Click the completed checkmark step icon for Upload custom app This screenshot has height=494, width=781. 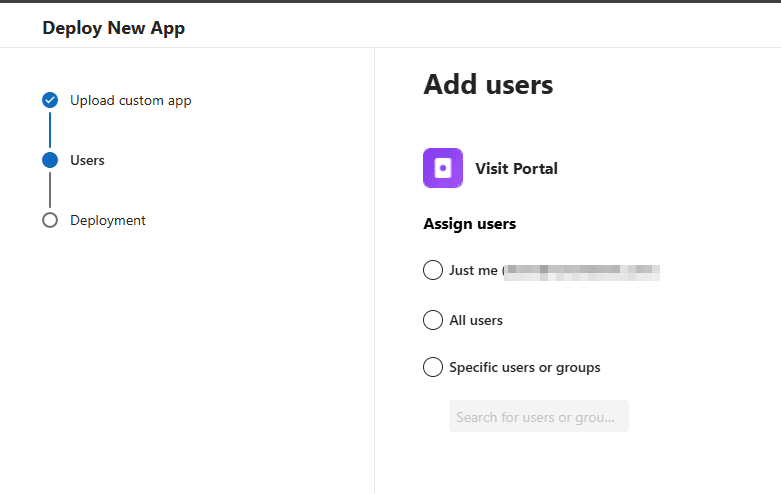(x=50, y=100)
